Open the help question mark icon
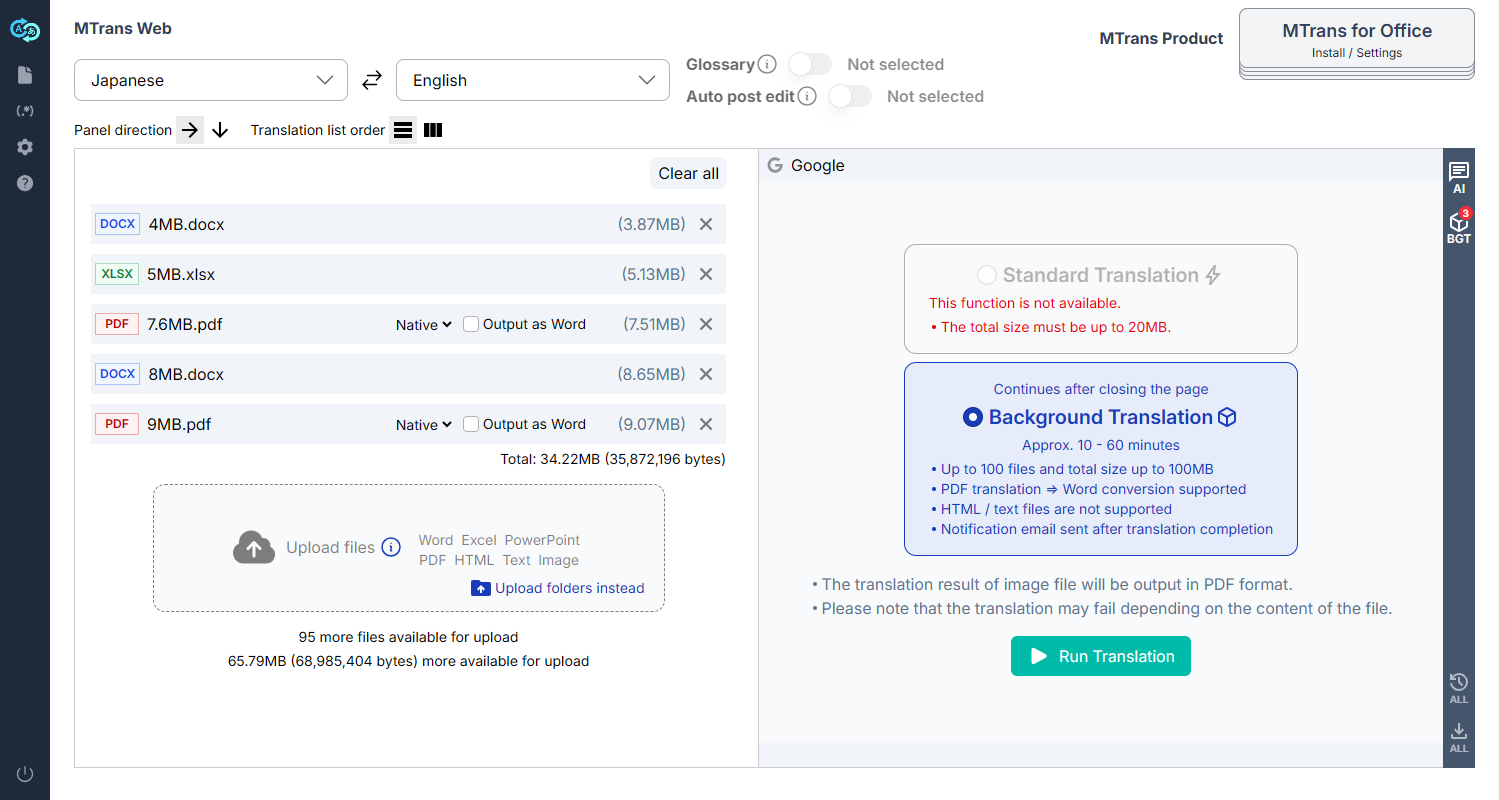The height and width of the screenshot is (800, 1499). 25,183
